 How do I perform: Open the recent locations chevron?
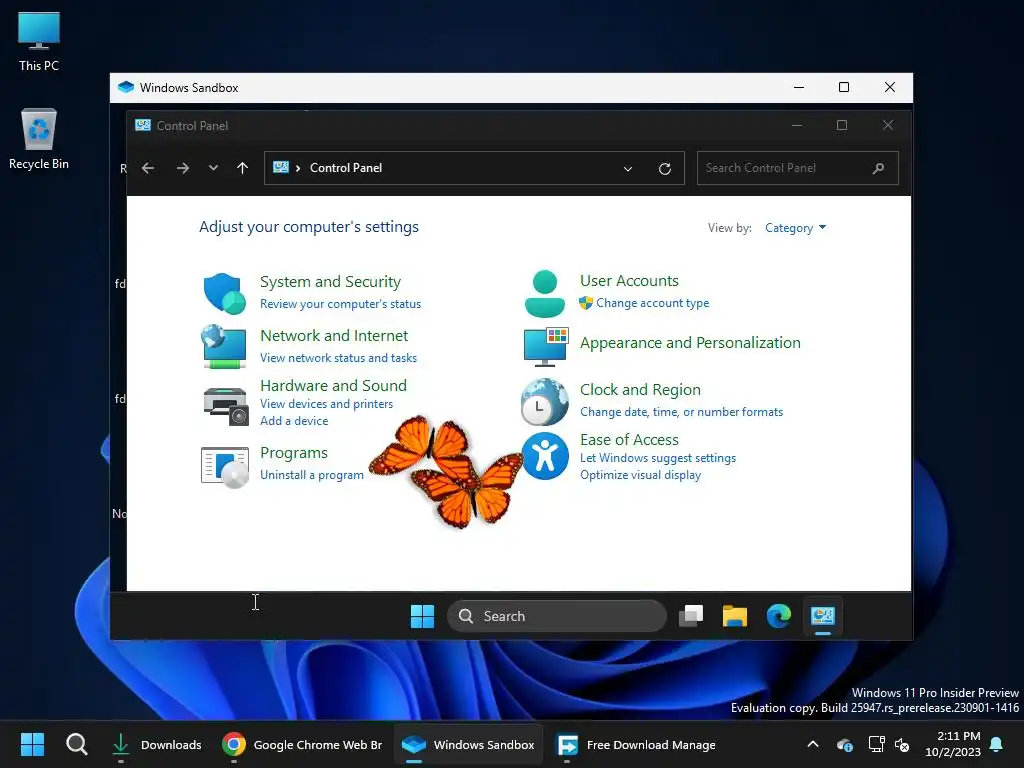tap(213, 168)
